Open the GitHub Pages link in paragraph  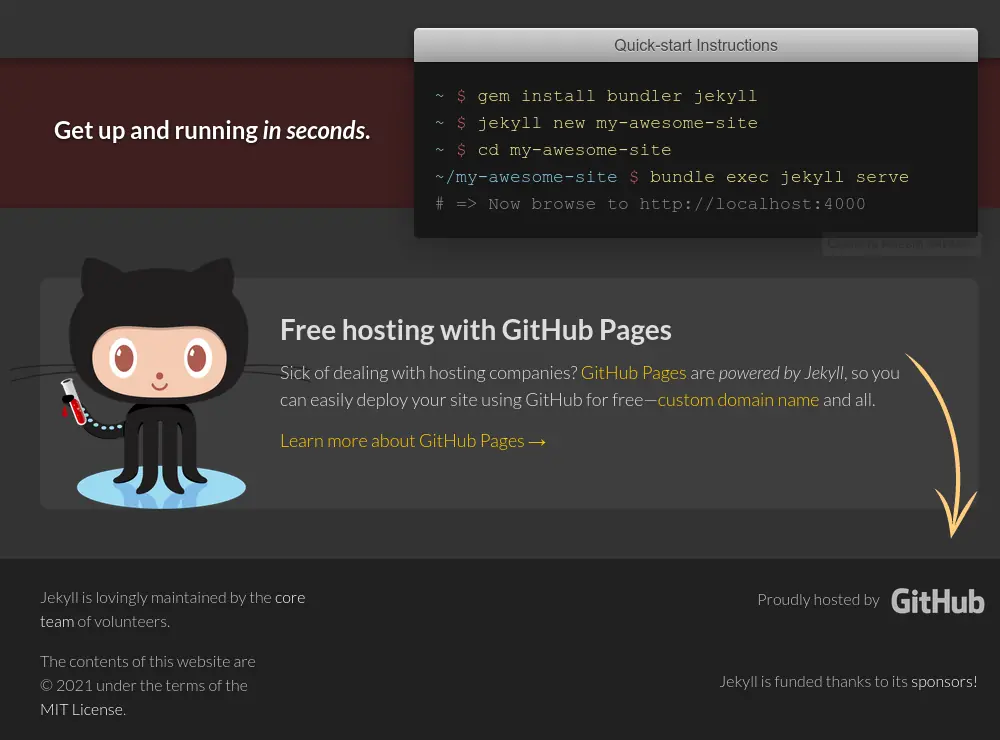[633, 373]
